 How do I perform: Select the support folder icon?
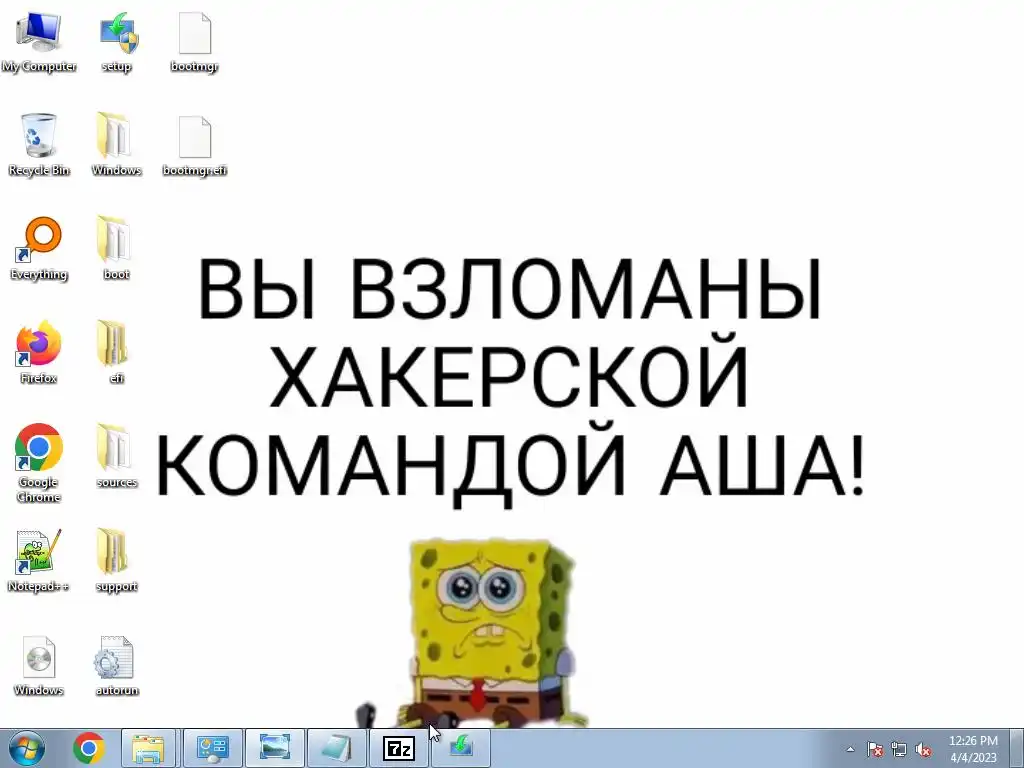click(117, 560)
